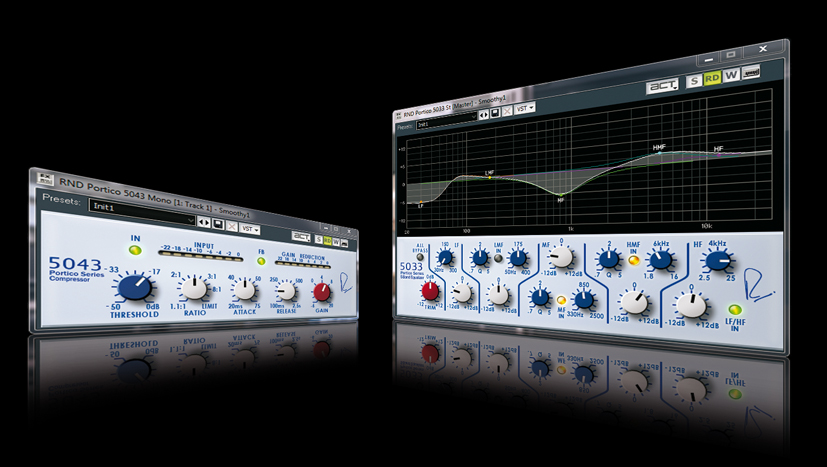Open the ACT menu in the 5033 window
Image resolution: width=827 pixels, height=467 pixels.
click(662, 85)
